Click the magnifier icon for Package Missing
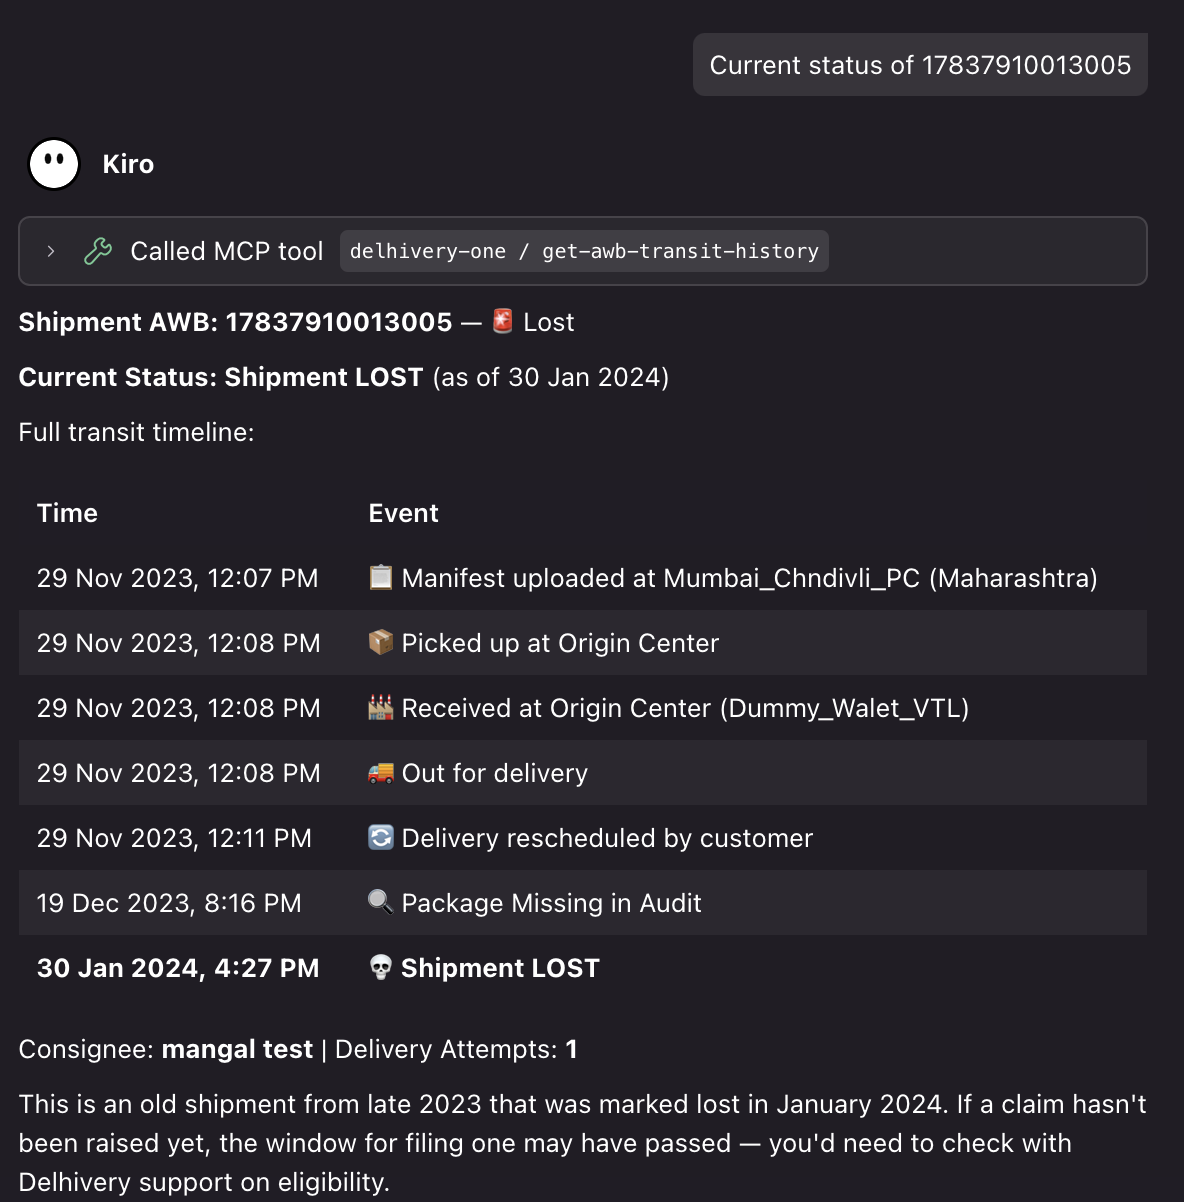This screenshot has width=1184, height=1202. coord(381,902)
